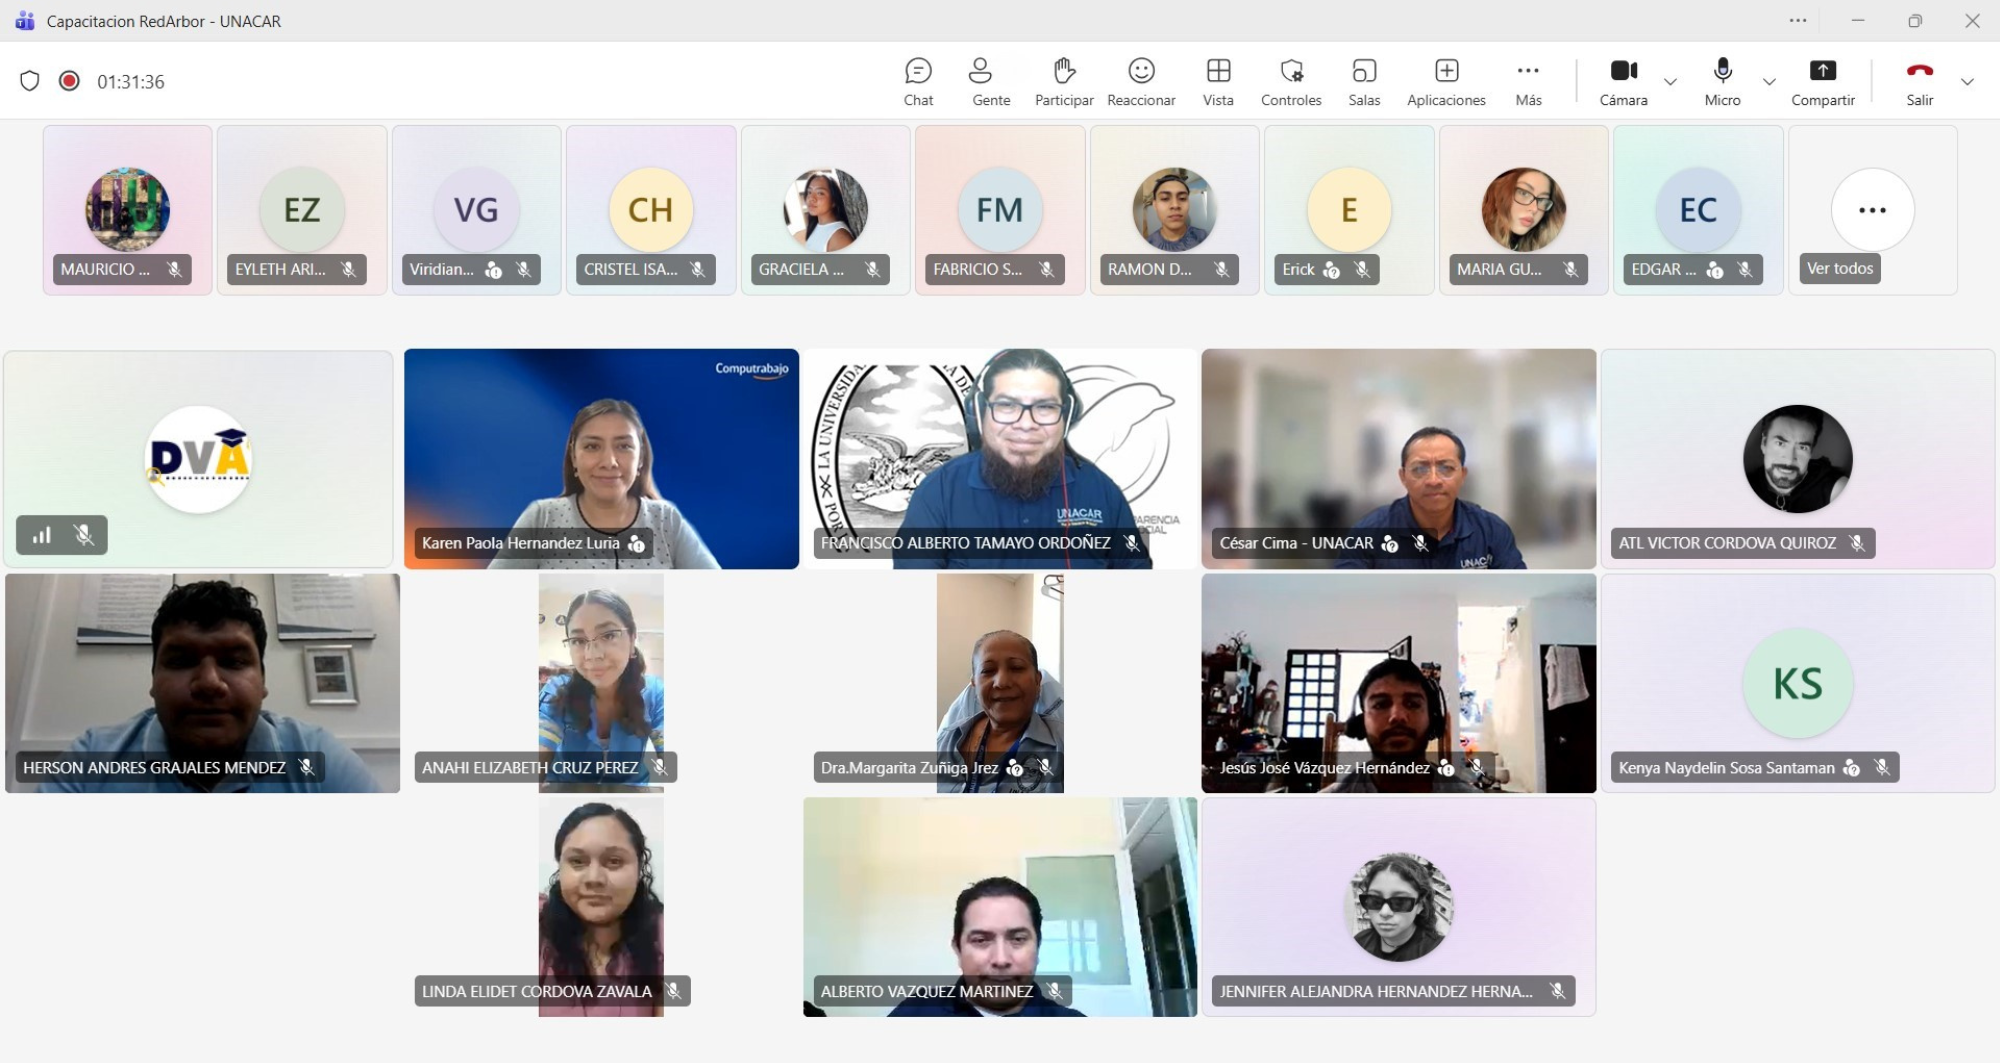
Task: Select Karen Paola Hernandez Luria video tile
Action: (601, 458)
